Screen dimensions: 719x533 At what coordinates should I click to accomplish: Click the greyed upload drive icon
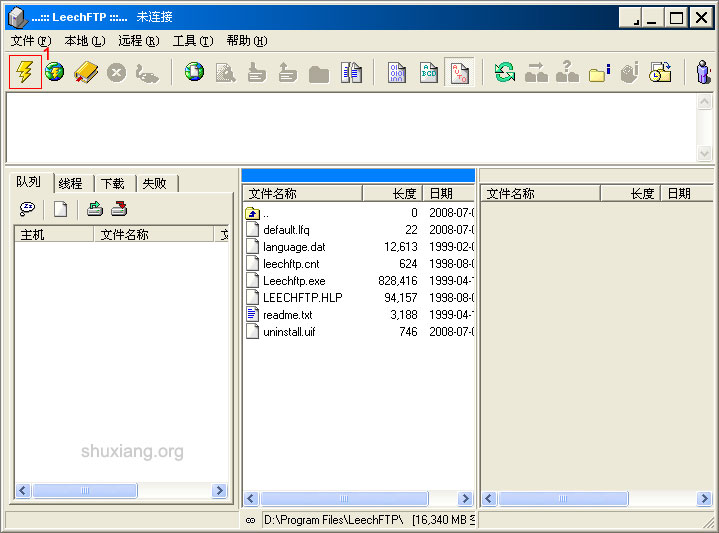tap(288, 72)
